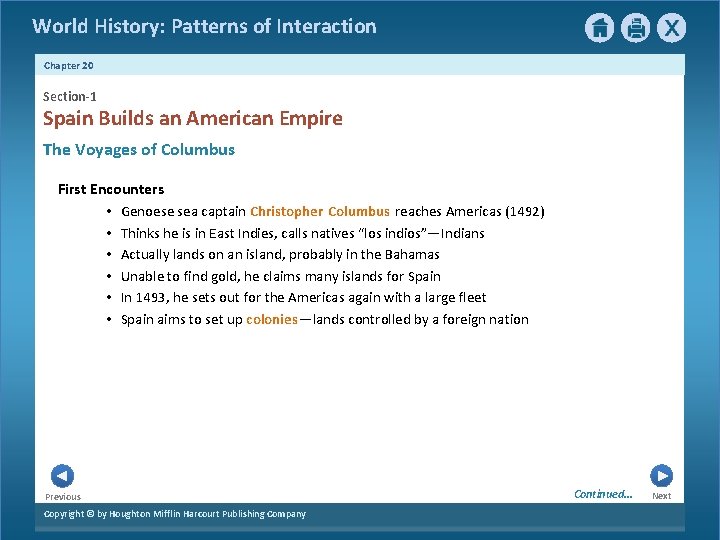Click the bullet about landing in the Bahamas

pos(280,255)
